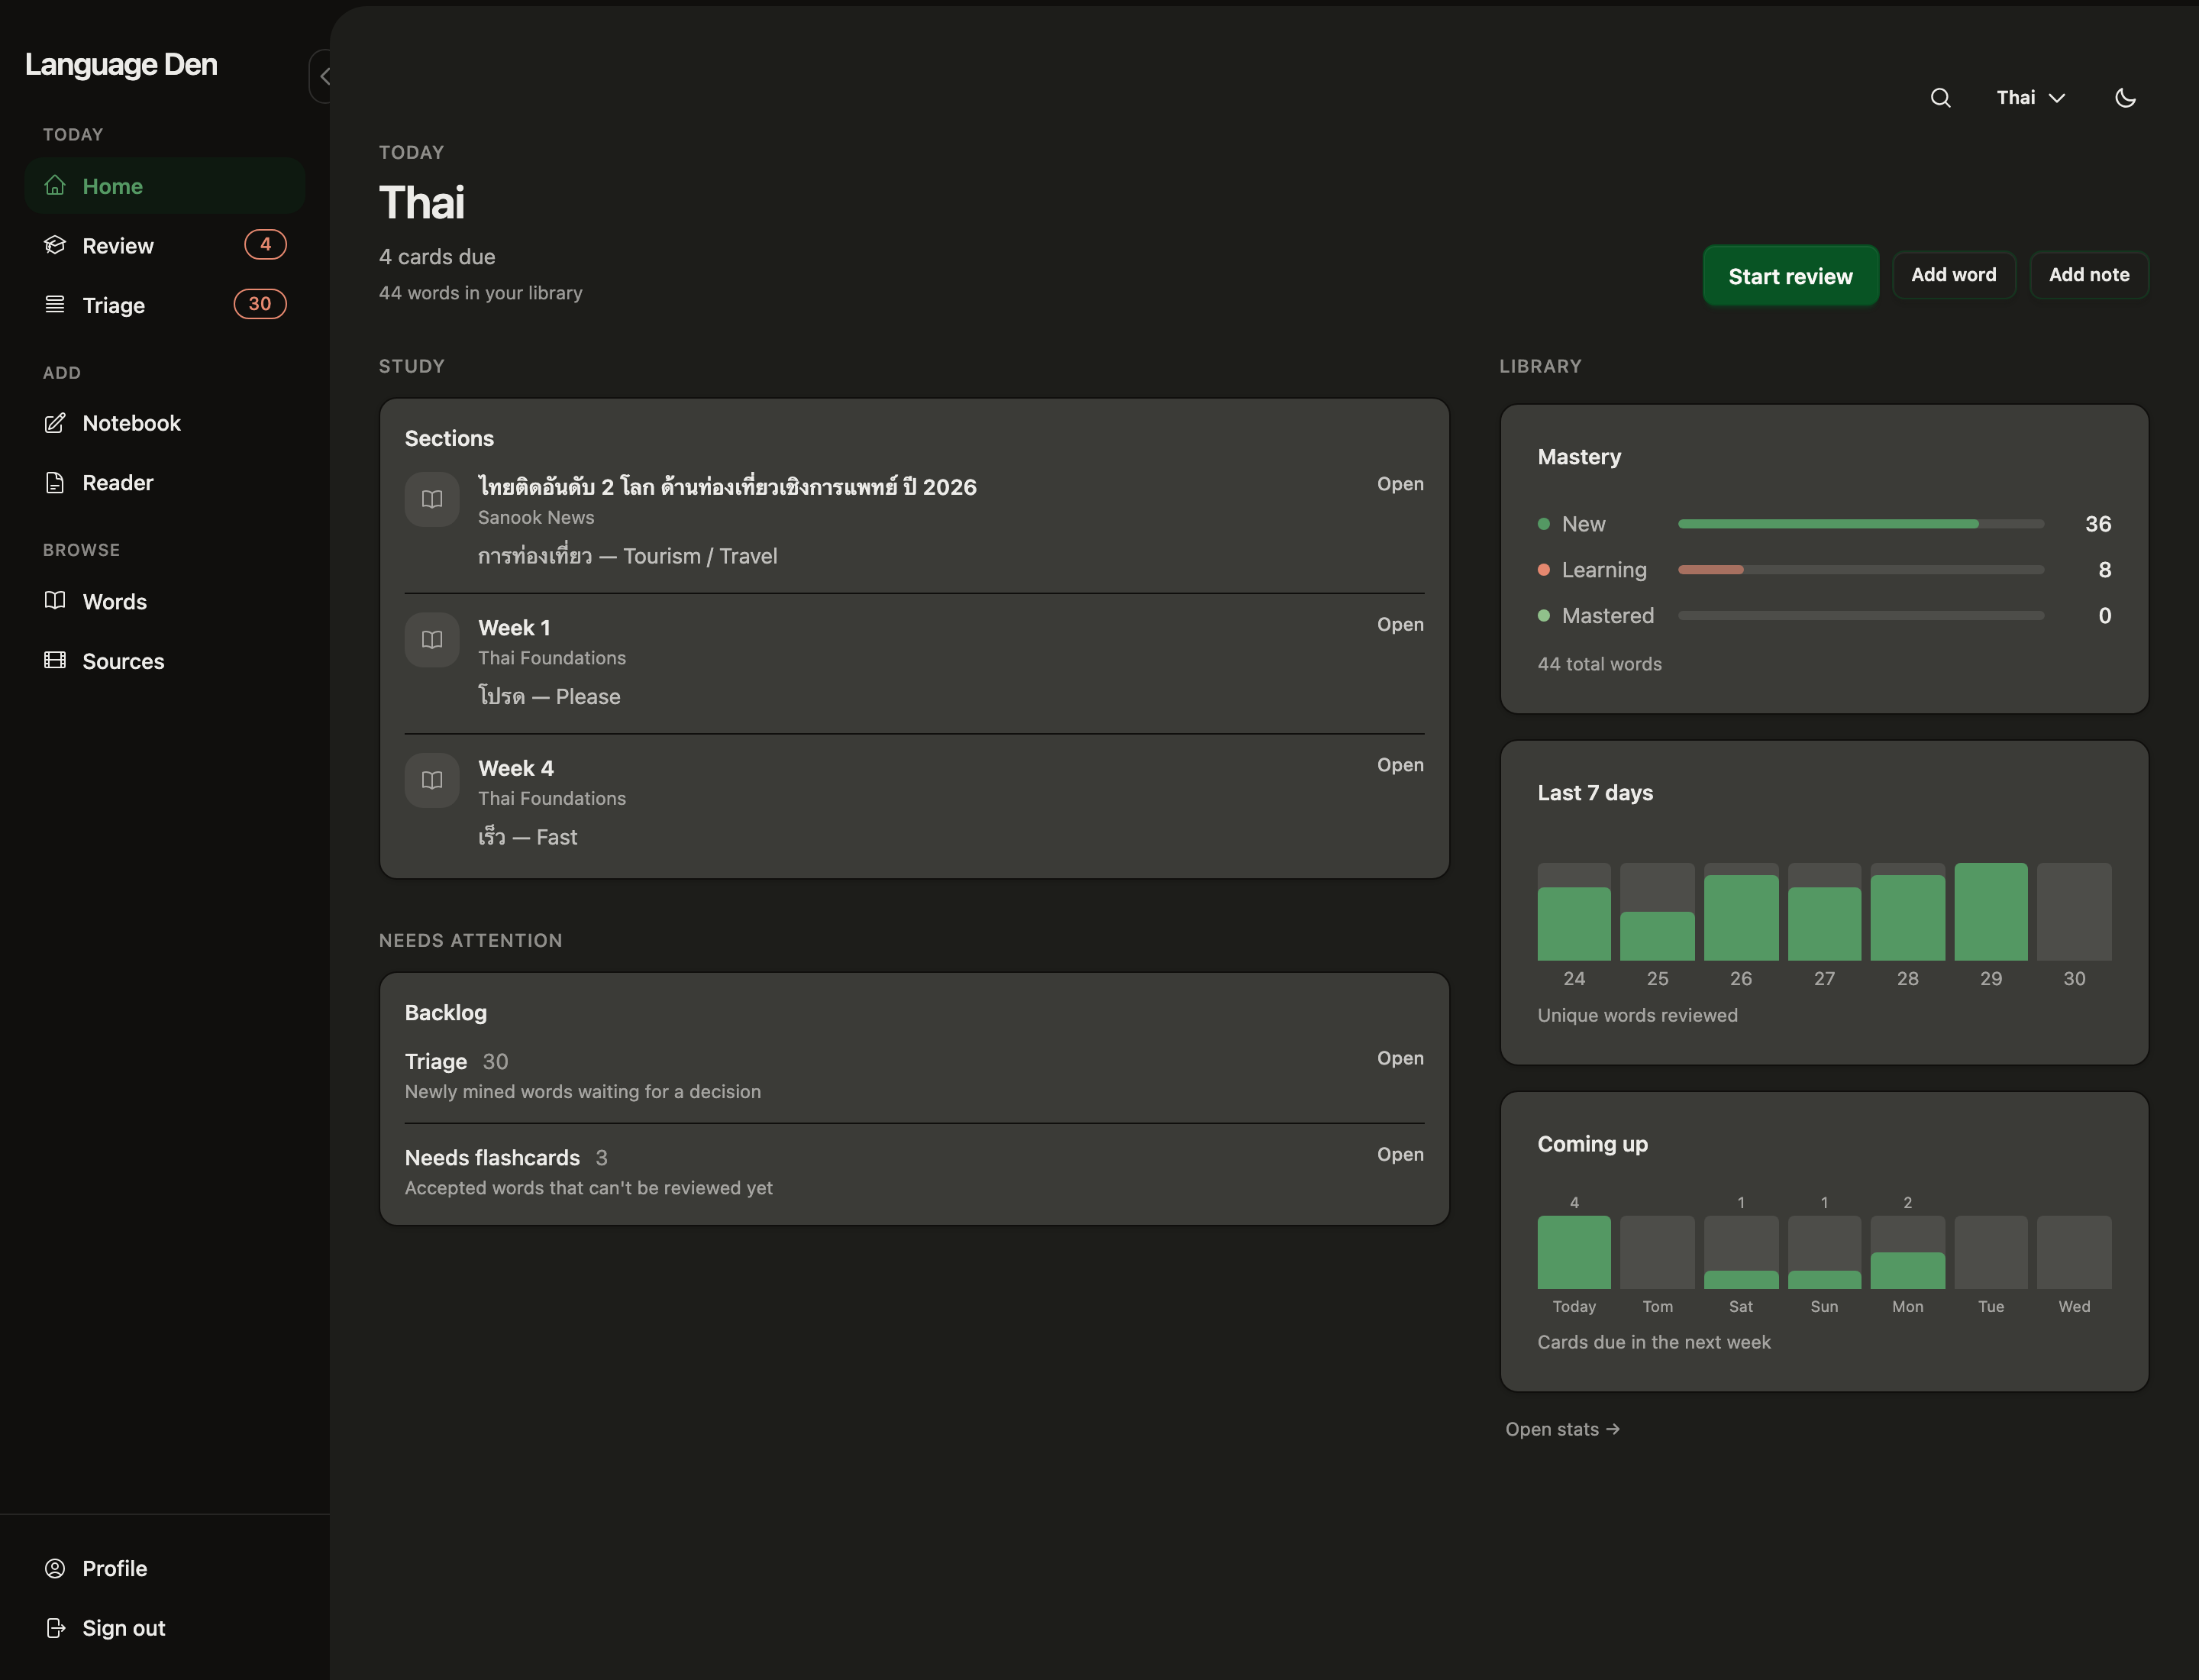
Task: Click the book icon for Sanook News section
Action: pos(432,499)
